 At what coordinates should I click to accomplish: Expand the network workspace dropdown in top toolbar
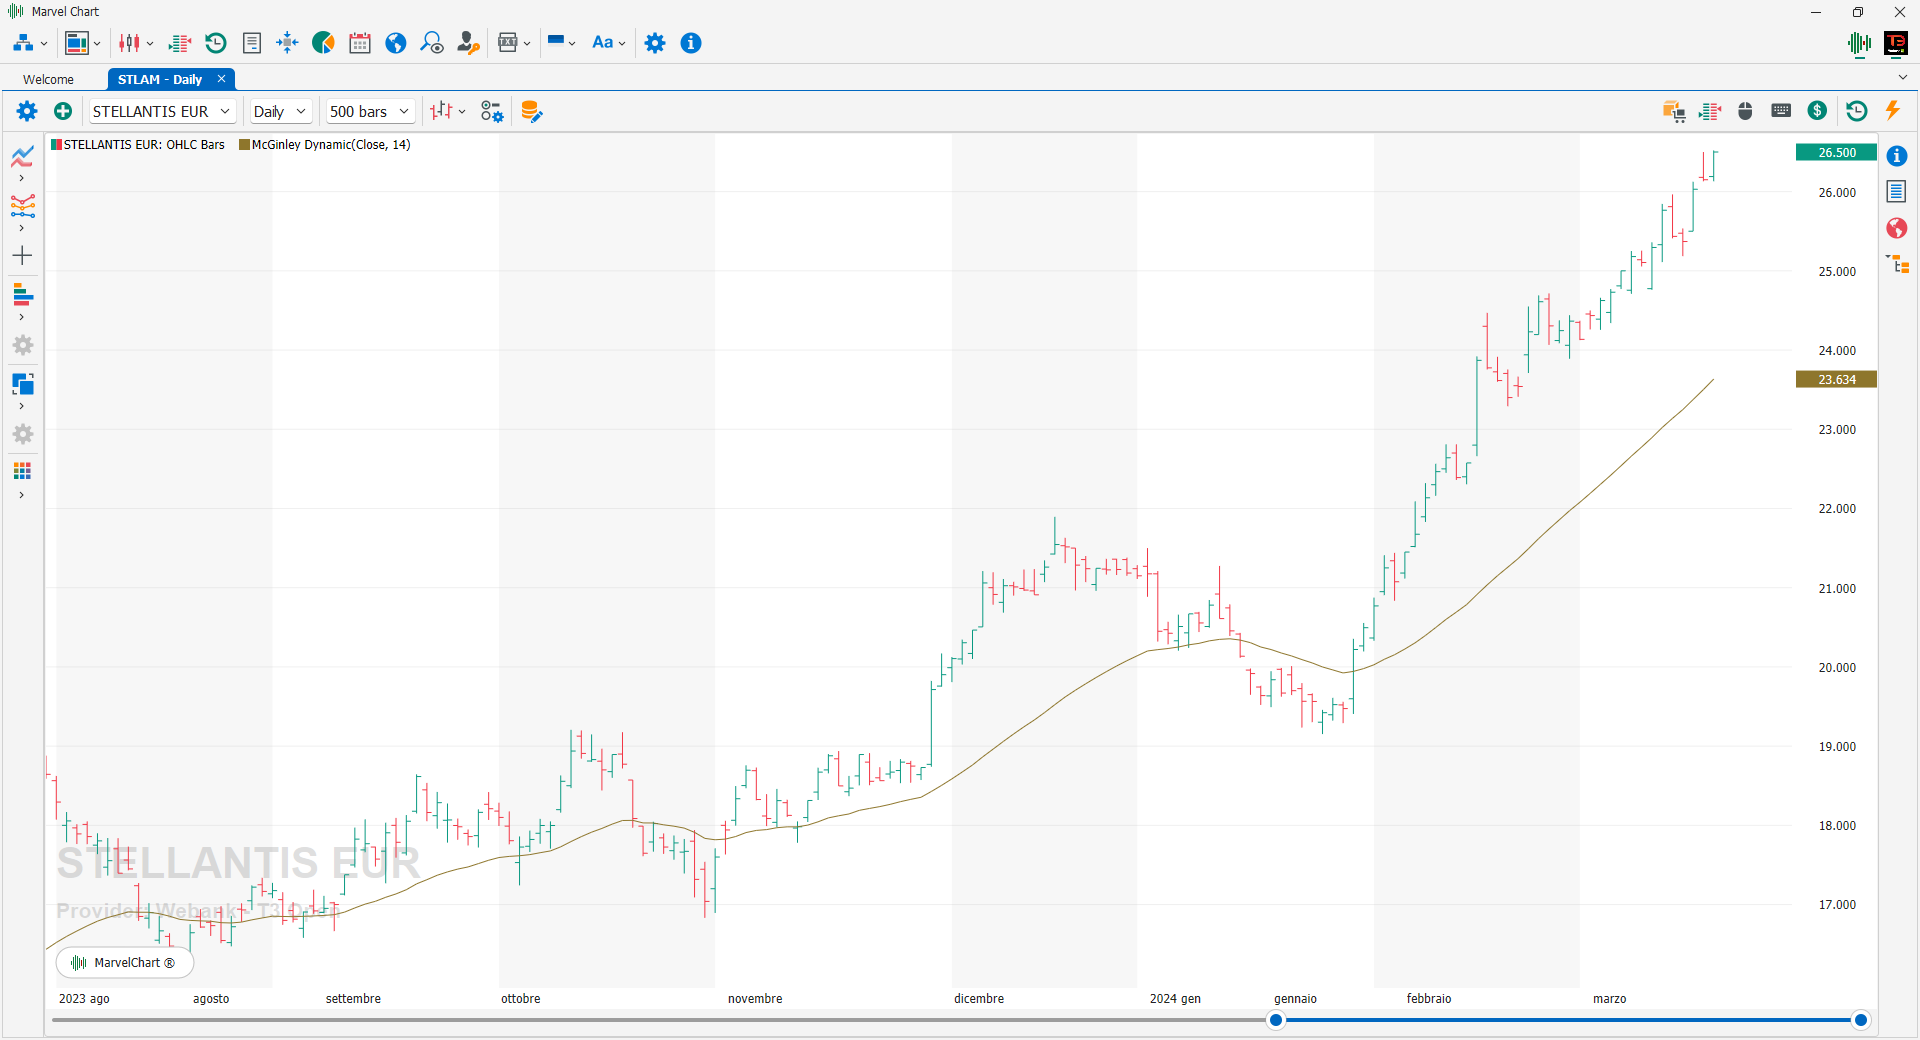click(x=44, y=44)
